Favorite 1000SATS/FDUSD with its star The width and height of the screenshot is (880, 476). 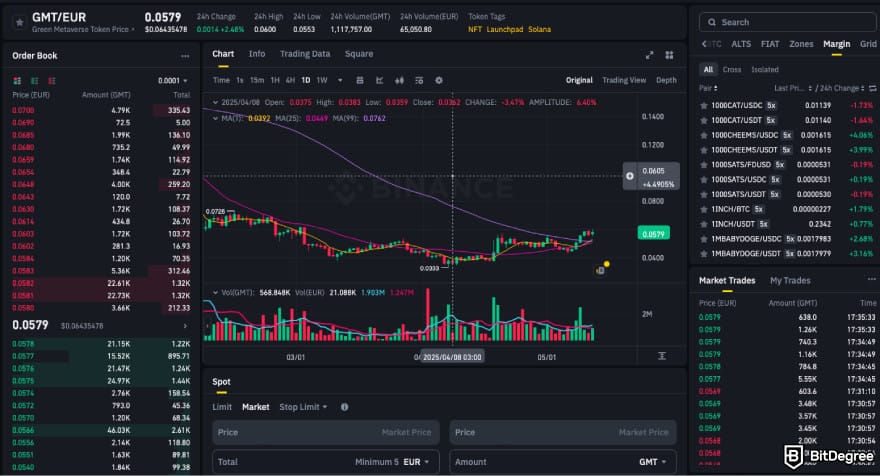pyautogui.click(x=703, y=165)
